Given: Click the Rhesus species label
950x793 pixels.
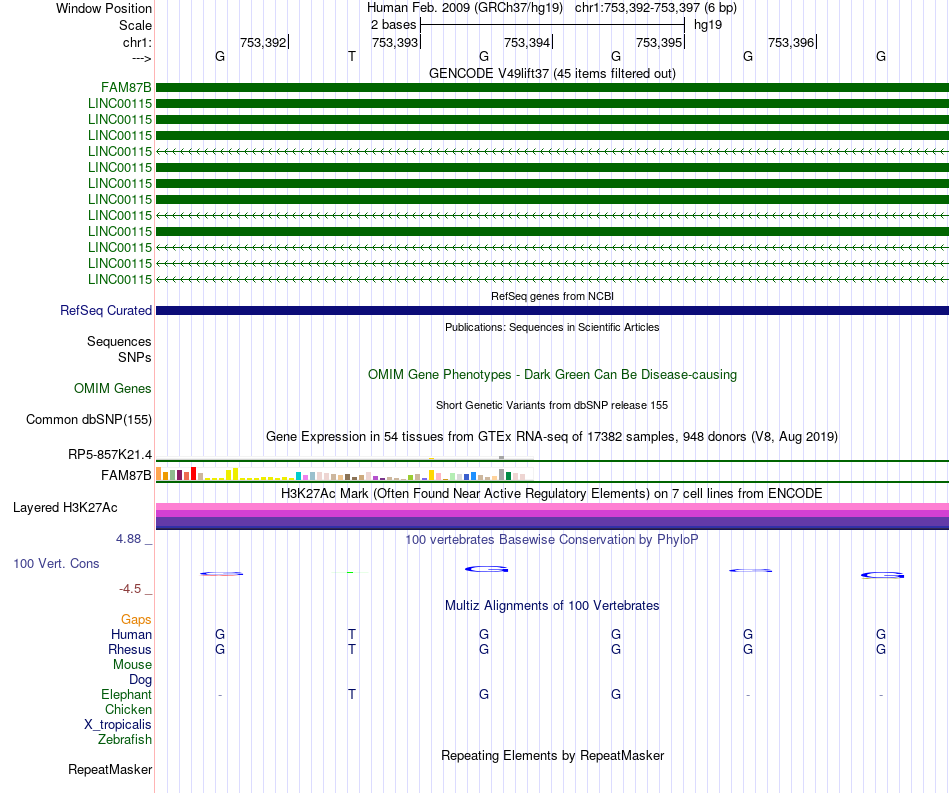Looking at the screenshot, I should [x=130, y=649].
